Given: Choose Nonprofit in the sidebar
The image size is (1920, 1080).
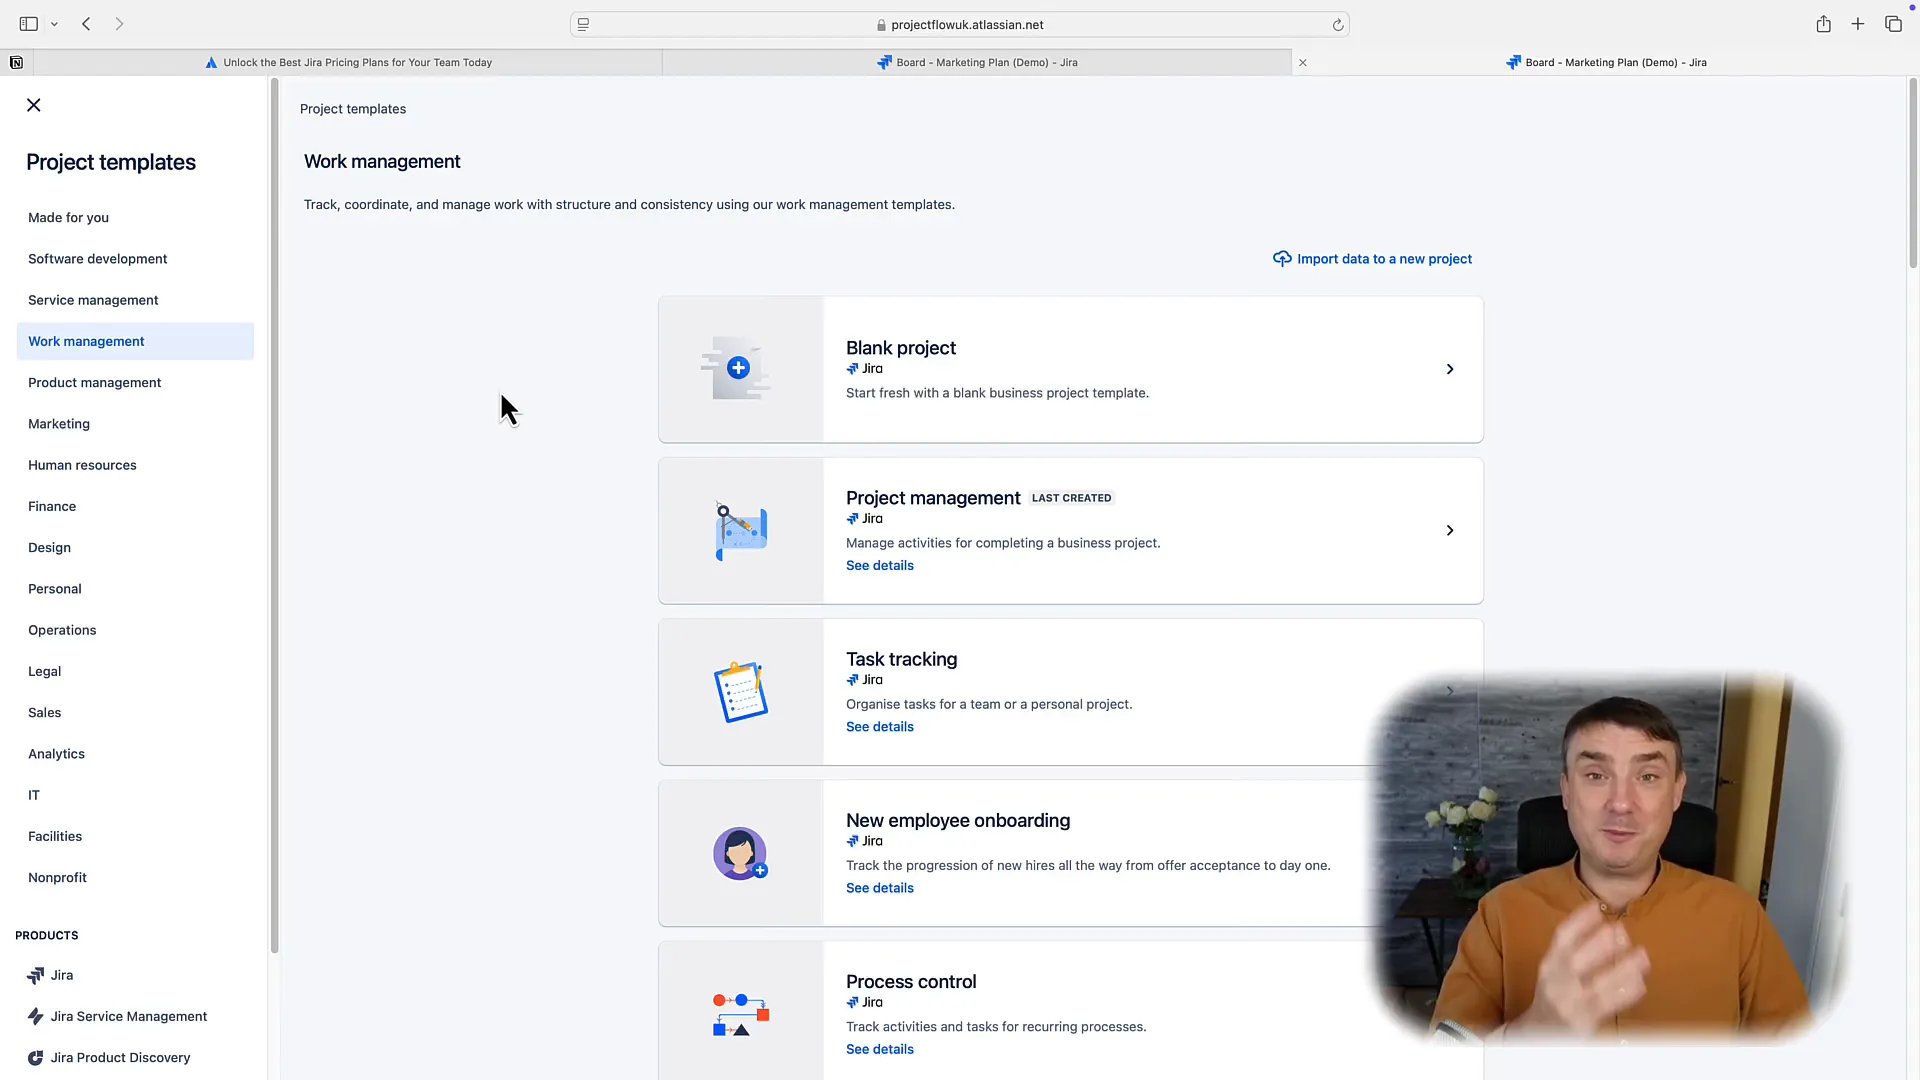Looking at the screenshot, I should click(x=57, y=877).
